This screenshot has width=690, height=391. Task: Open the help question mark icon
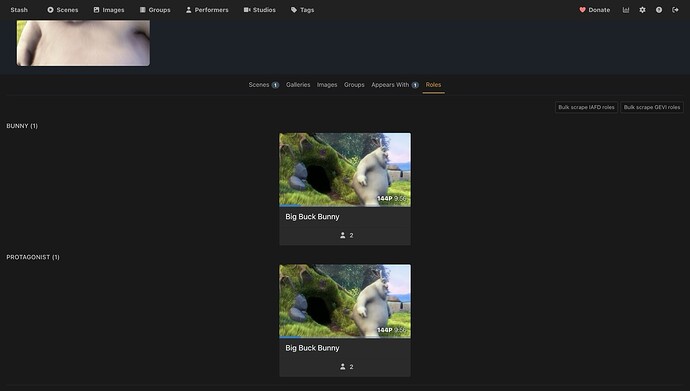click(x=659, y=10)
